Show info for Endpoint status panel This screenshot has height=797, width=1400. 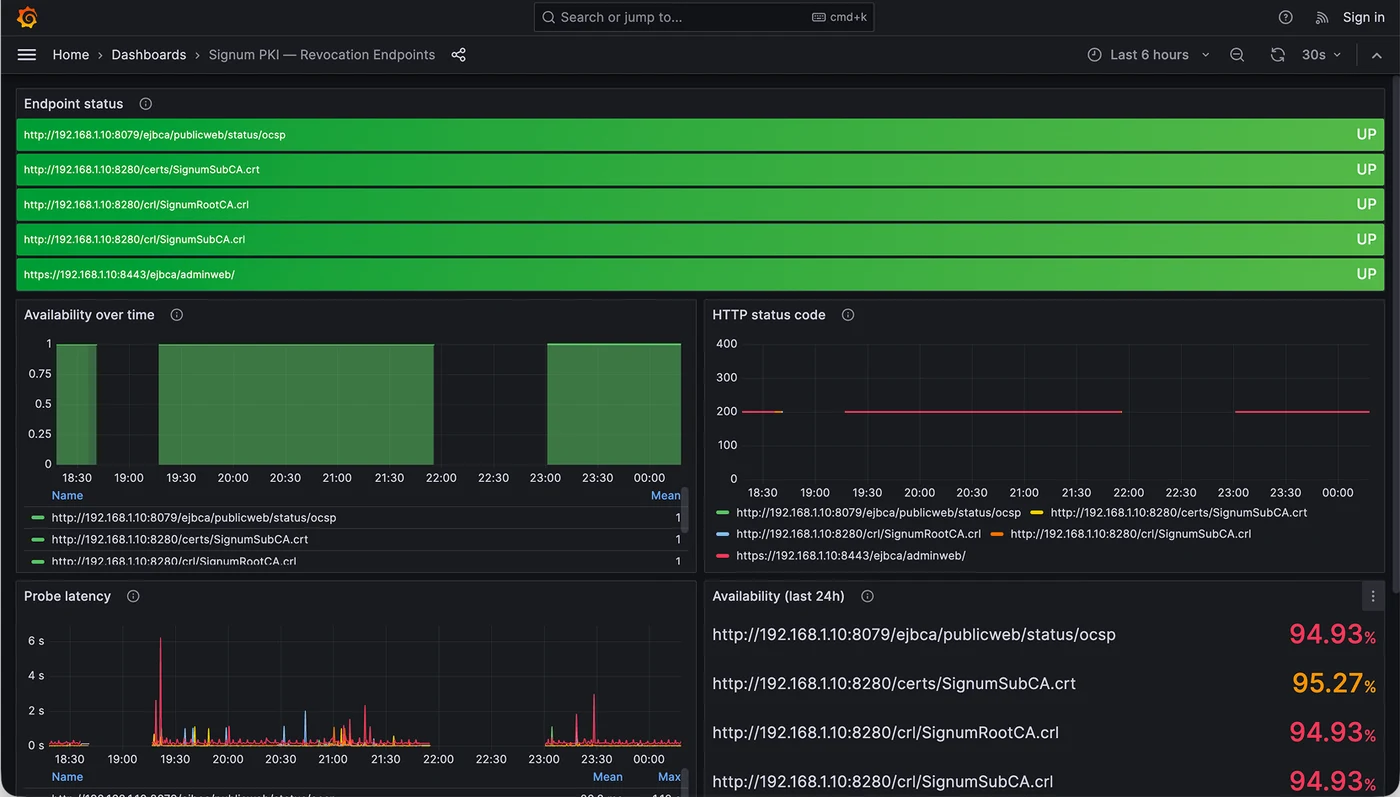click(146, 104)
